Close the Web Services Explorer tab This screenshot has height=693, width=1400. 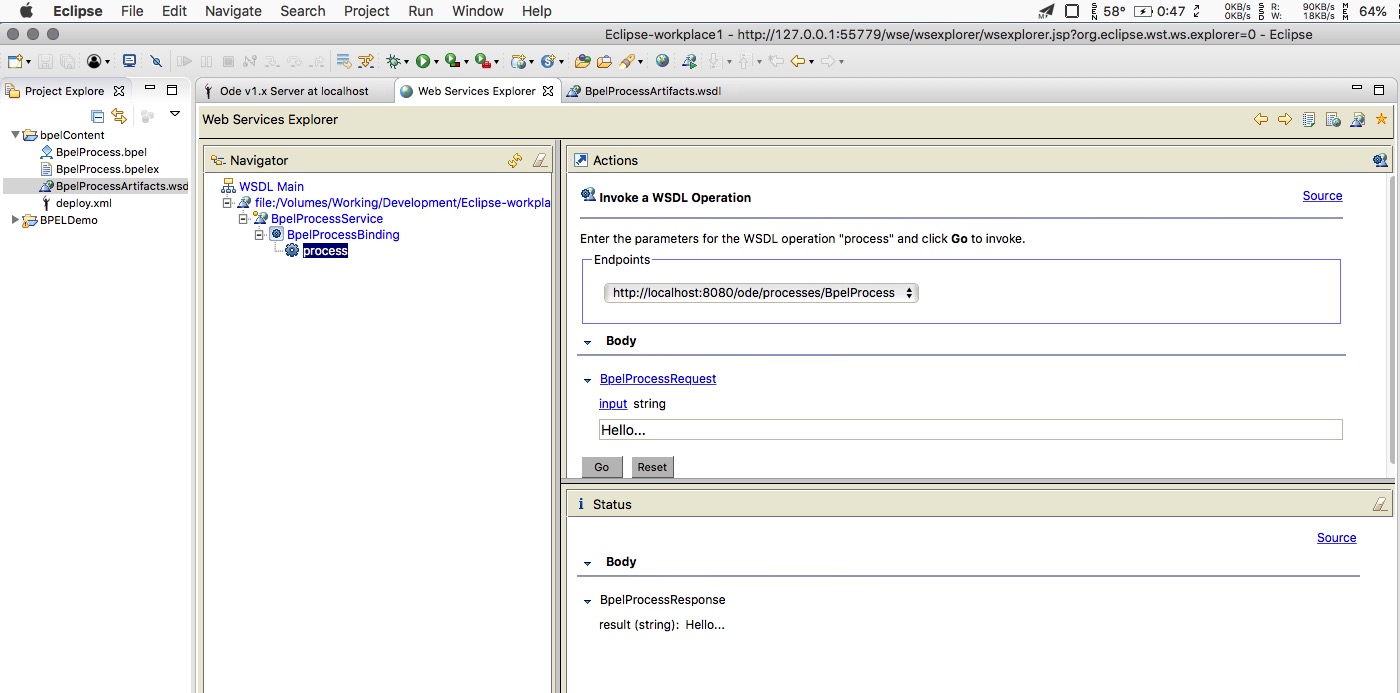547,91
